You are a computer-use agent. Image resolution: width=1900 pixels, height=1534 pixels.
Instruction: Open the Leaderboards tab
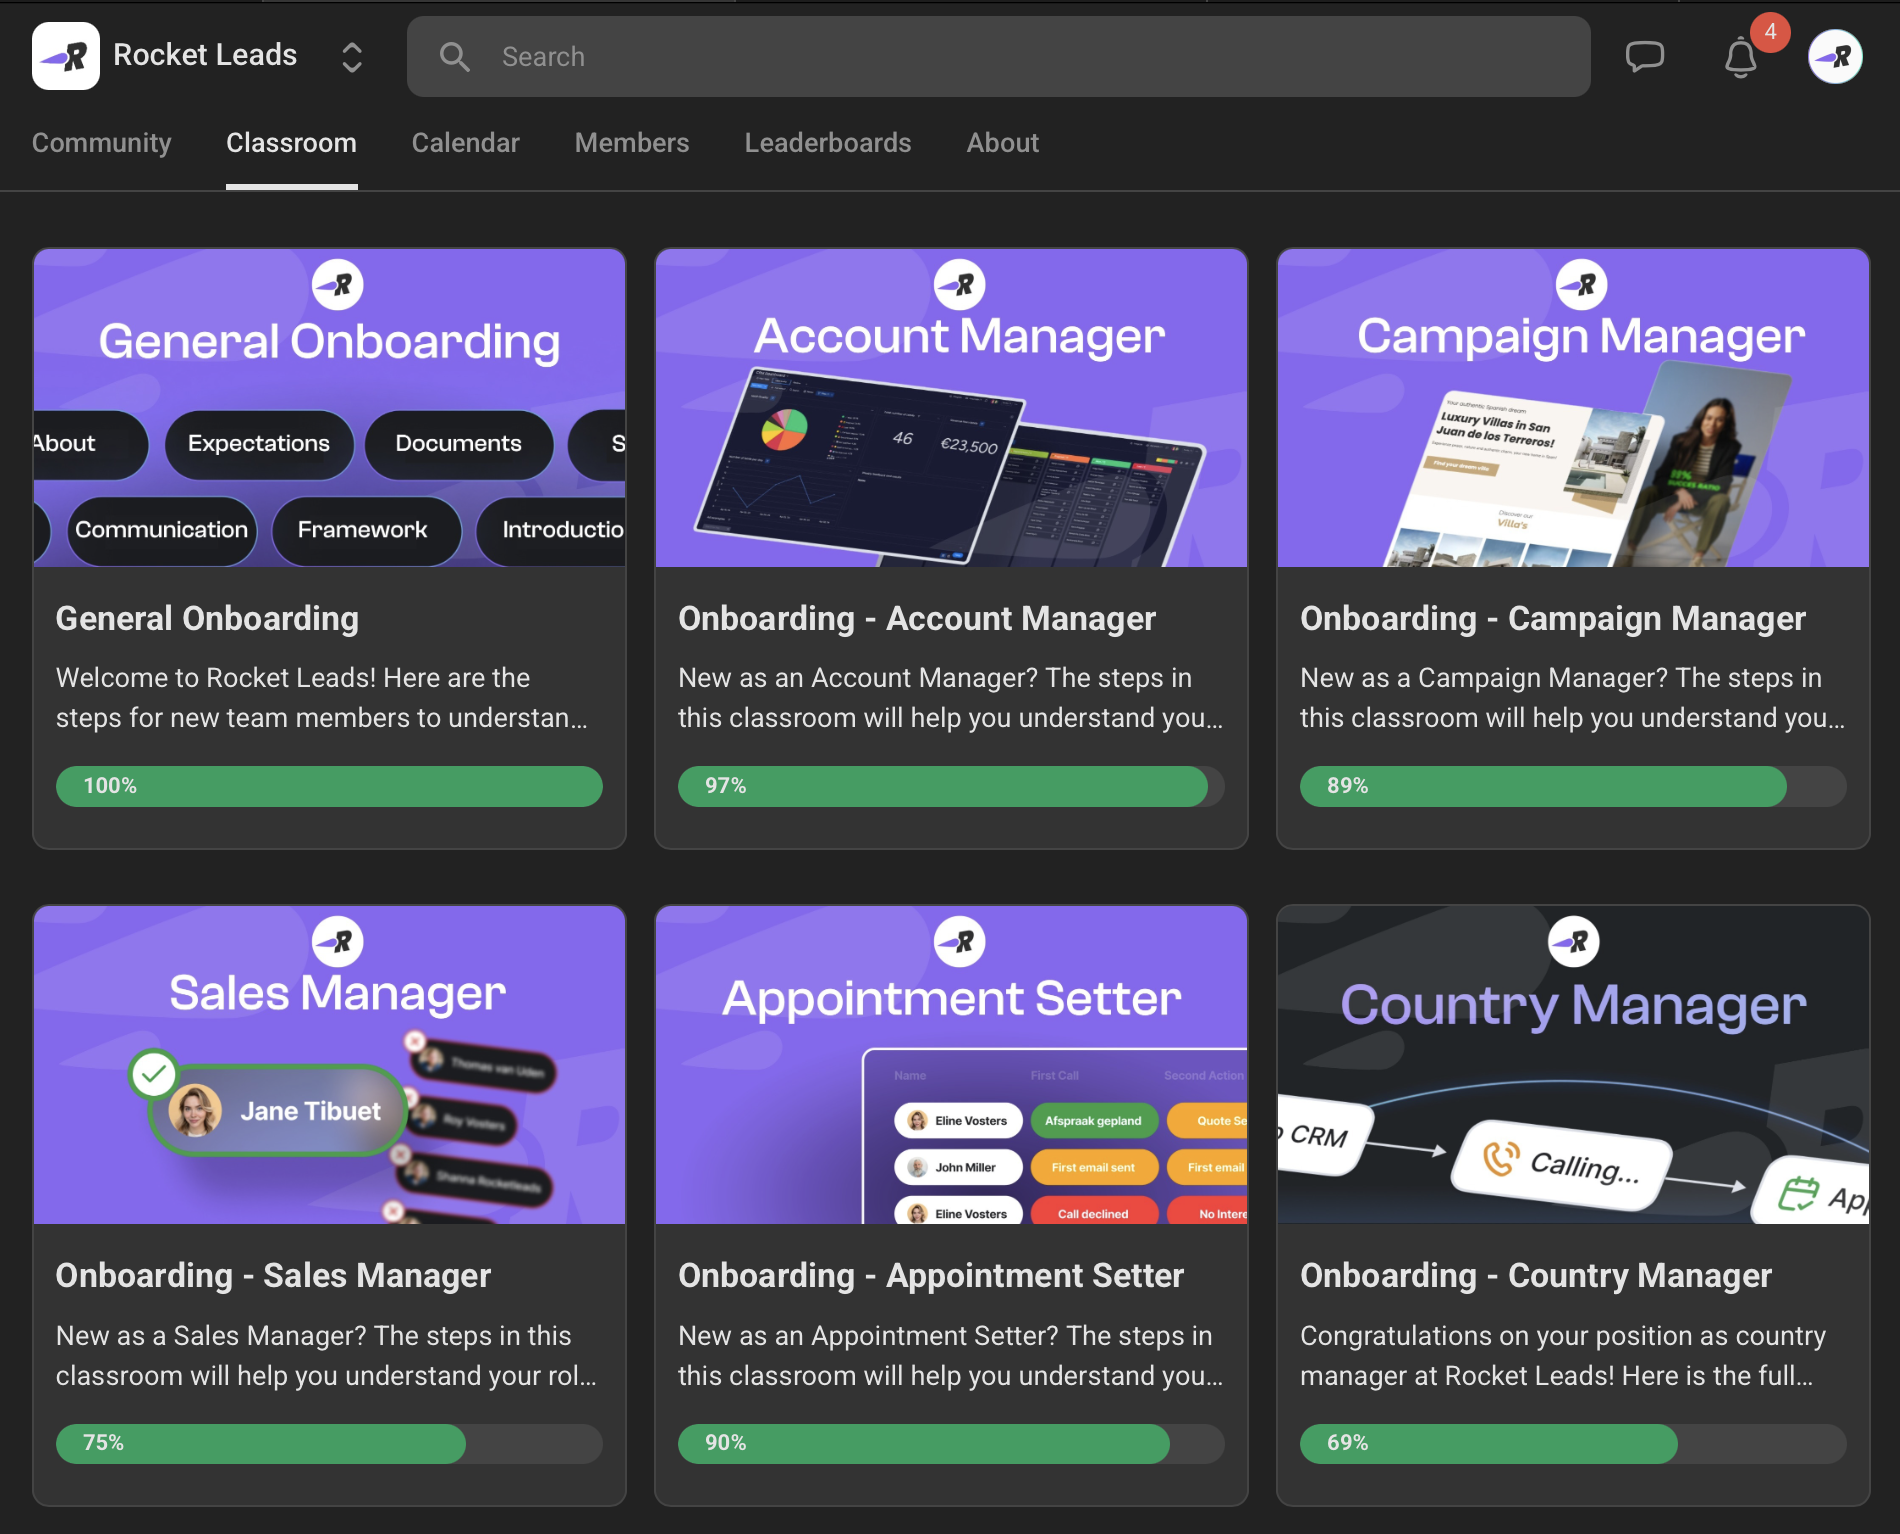point(828,143)
